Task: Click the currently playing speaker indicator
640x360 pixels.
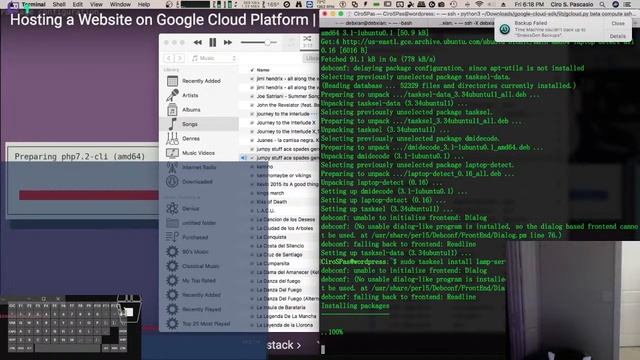Action: pyautogui.click(x=243, y=158)
